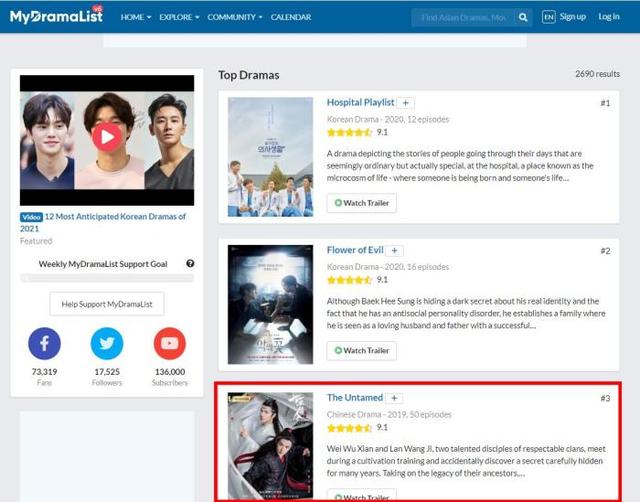Open the EN language selector

549,17
